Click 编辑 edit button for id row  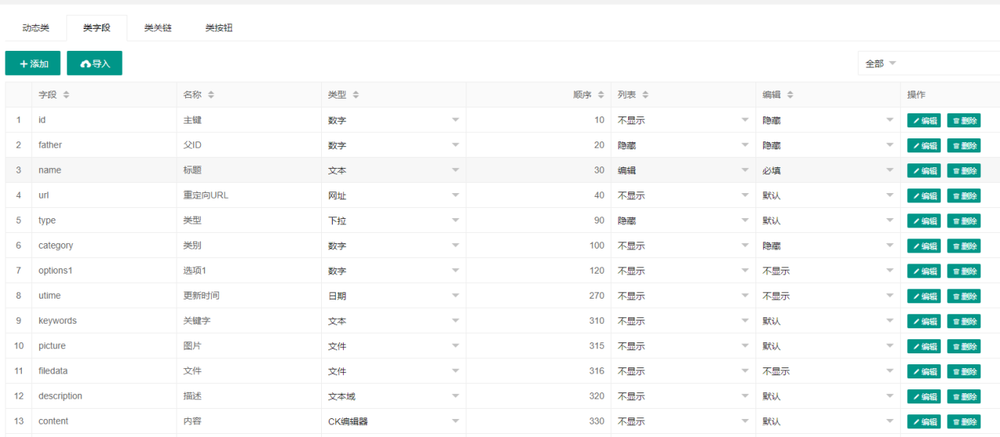pyautogui.click(x=924, y=120)
